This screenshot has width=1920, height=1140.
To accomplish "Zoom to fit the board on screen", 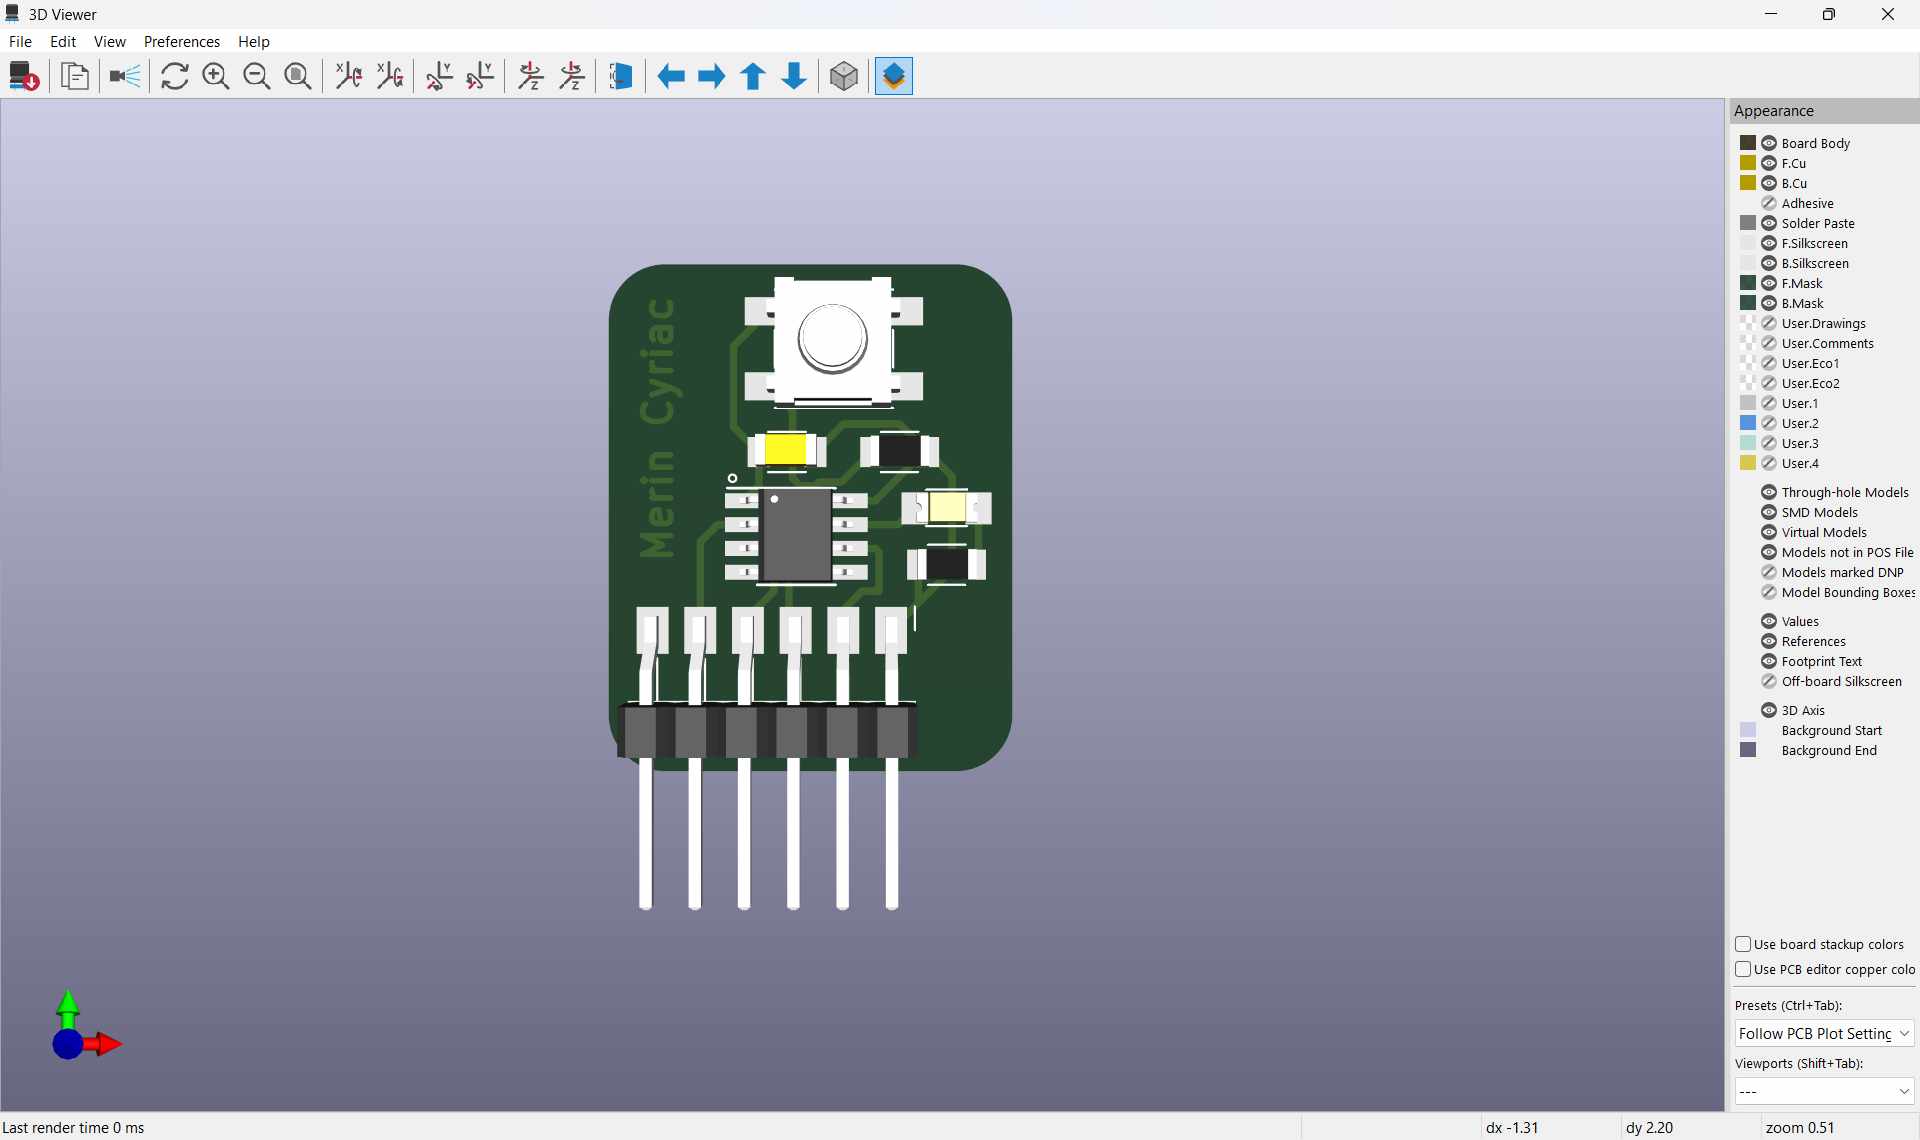I will pos(297,76).
